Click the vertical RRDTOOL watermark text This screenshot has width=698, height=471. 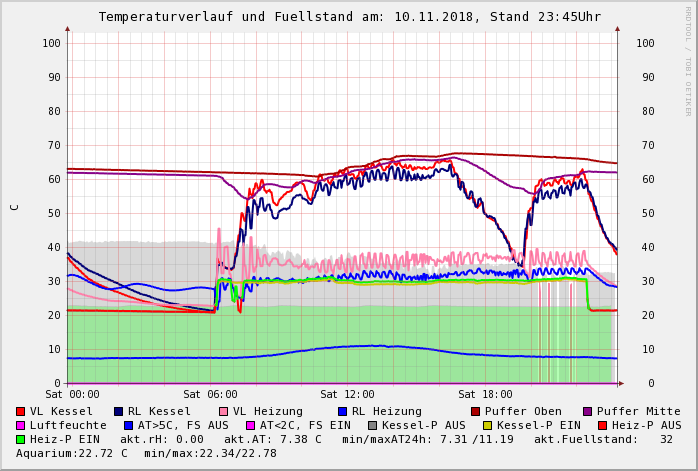tap(688, 60)
